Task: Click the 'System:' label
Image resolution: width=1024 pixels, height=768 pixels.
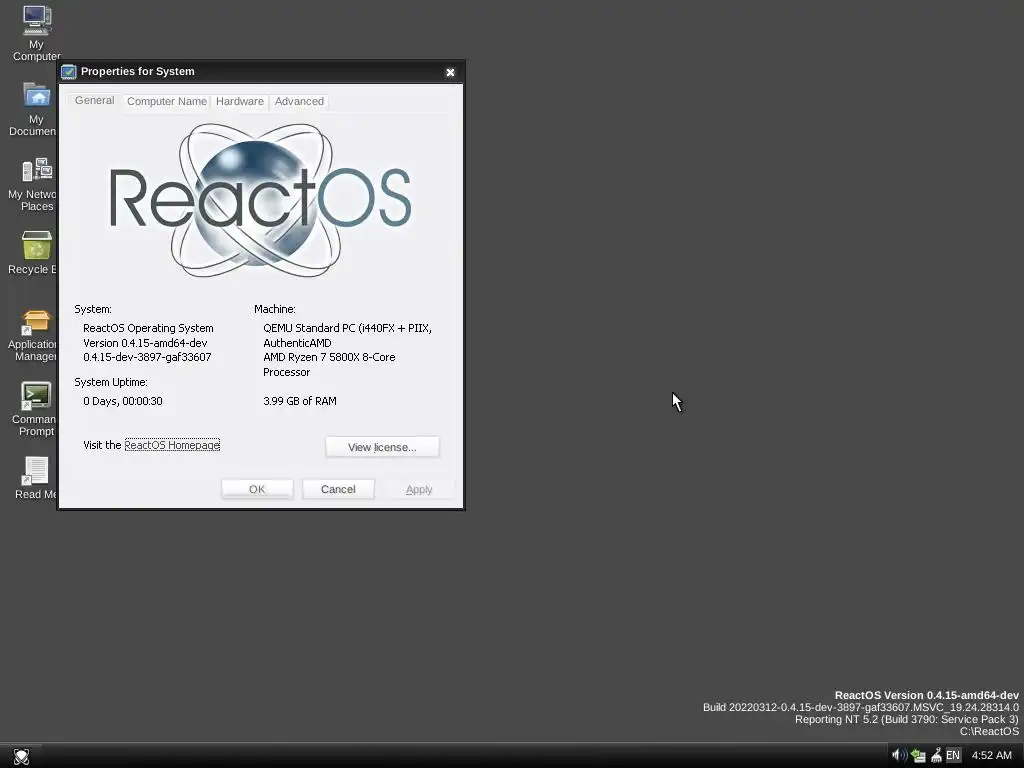Action: pos(93,309)
